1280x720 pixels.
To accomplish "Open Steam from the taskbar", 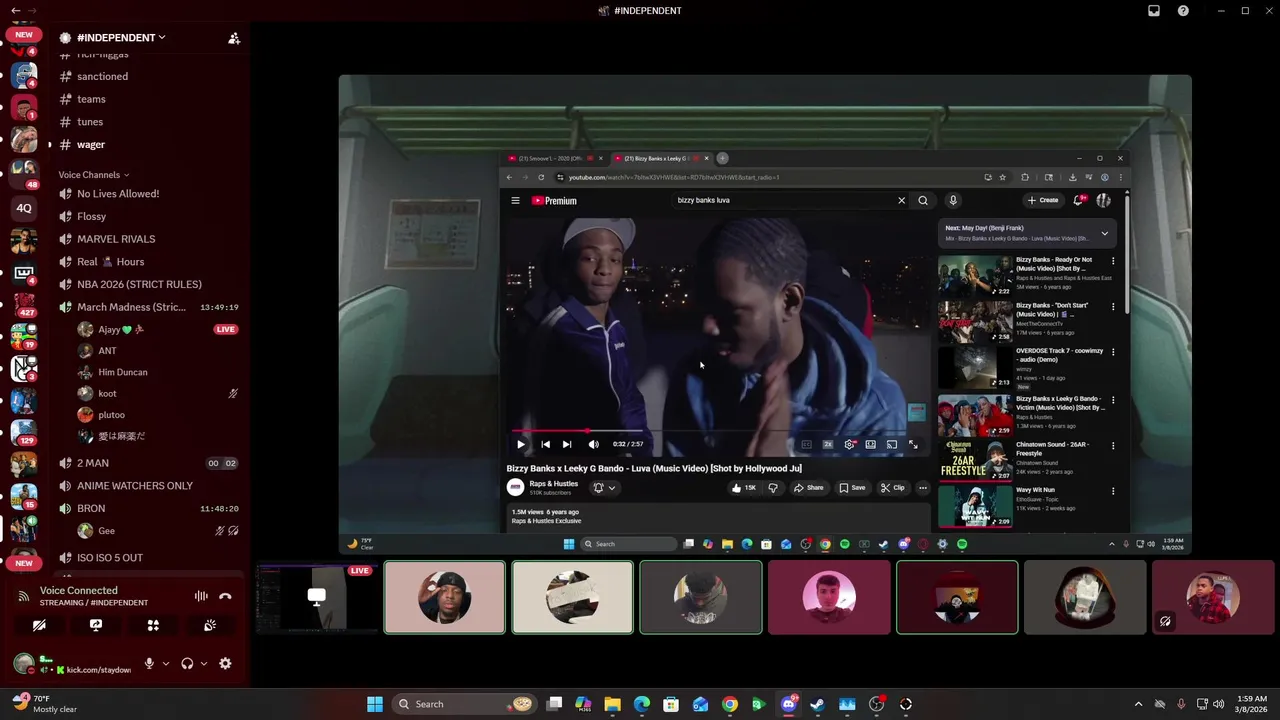I will (x=818, y=704).
